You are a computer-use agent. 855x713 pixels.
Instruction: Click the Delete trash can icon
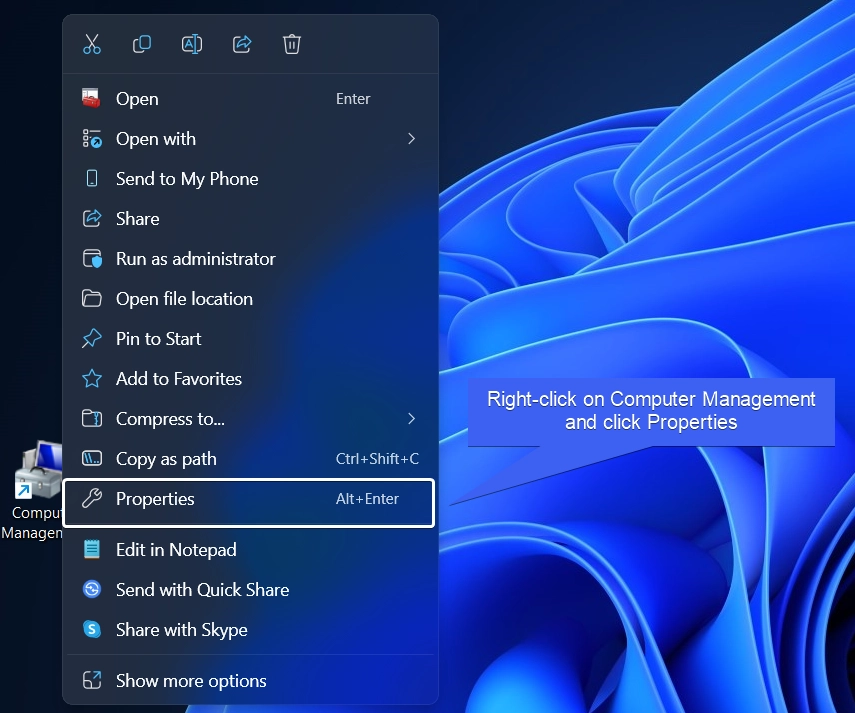coord(292,44)
